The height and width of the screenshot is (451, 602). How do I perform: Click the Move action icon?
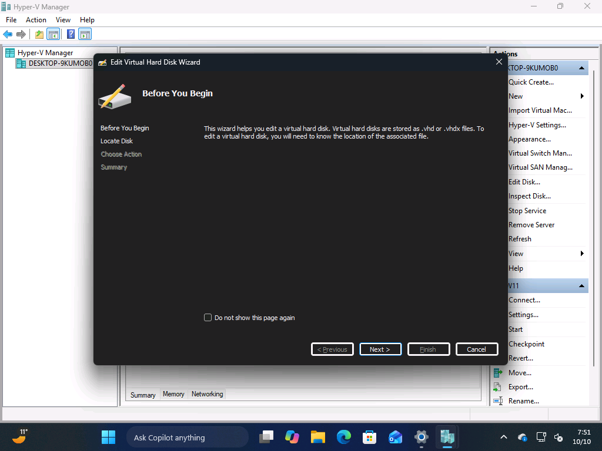click(x=498, y=373)
